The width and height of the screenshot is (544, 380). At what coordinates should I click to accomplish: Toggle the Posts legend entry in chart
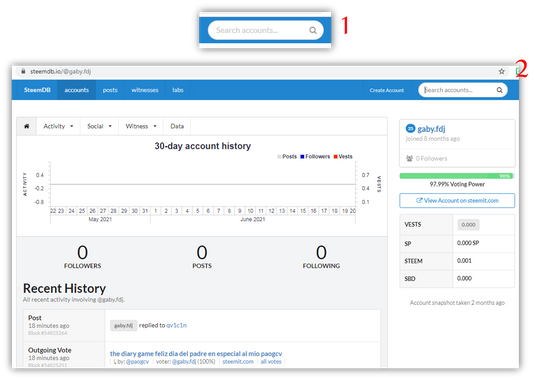287,157
